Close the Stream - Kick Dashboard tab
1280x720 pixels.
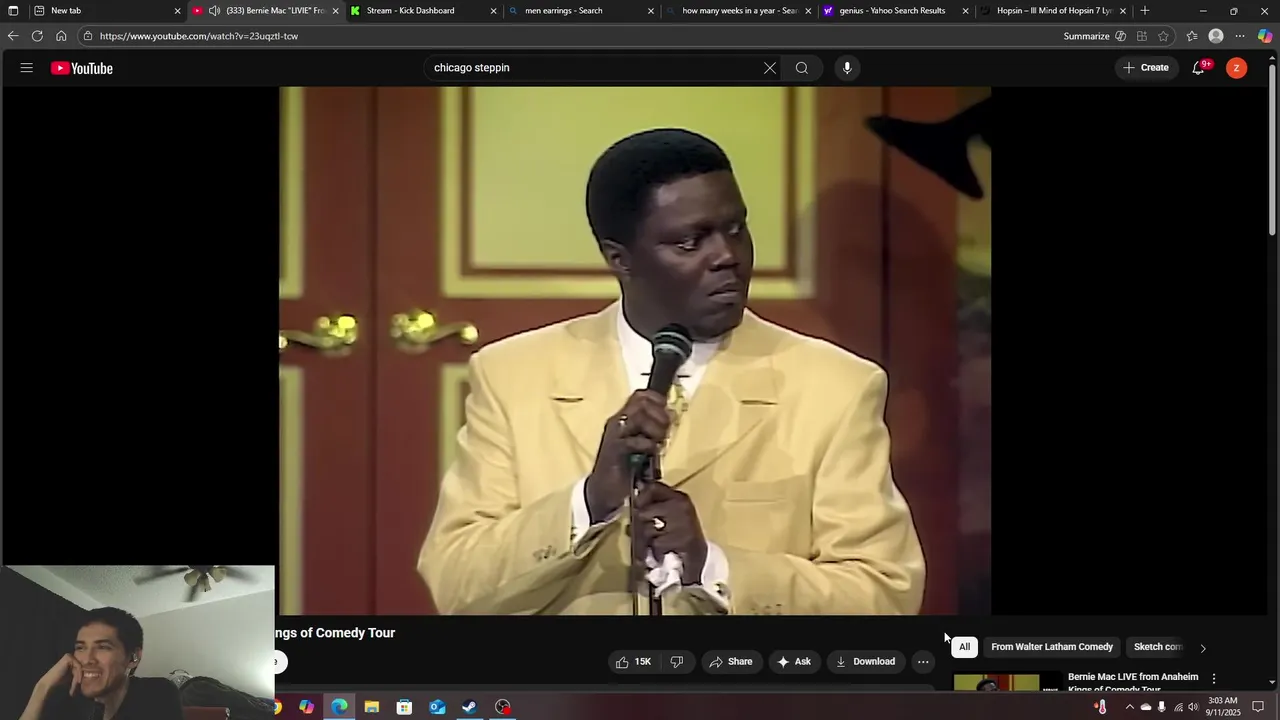tap(493, 11)
